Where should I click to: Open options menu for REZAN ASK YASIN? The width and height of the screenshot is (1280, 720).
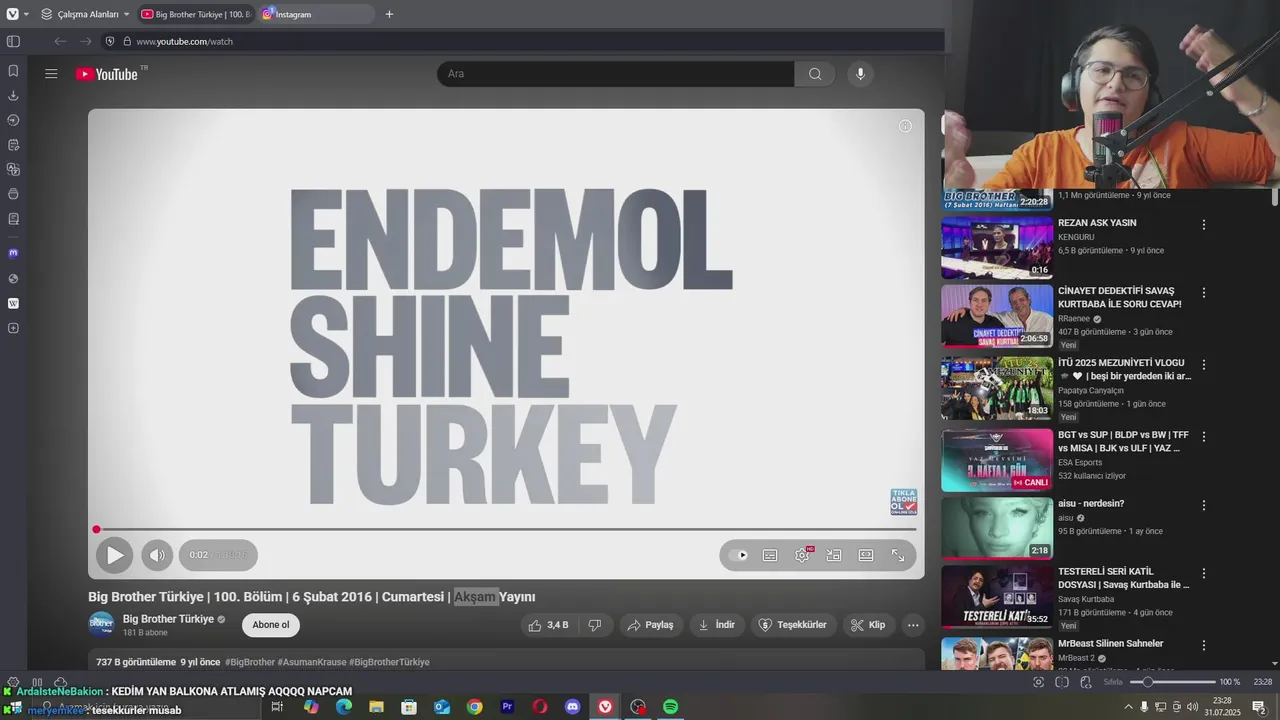[x=1204, y=225]
